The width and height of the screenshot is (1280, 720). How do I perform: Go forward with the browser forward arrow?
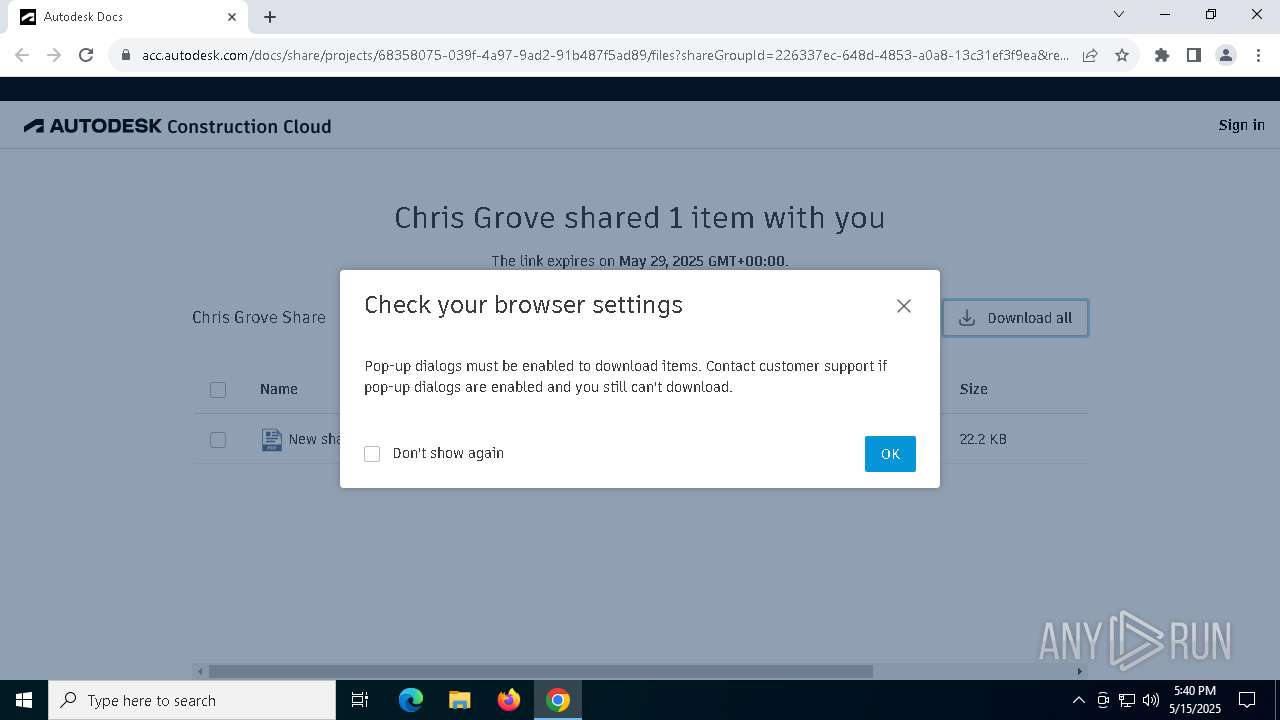coord(54,55)
